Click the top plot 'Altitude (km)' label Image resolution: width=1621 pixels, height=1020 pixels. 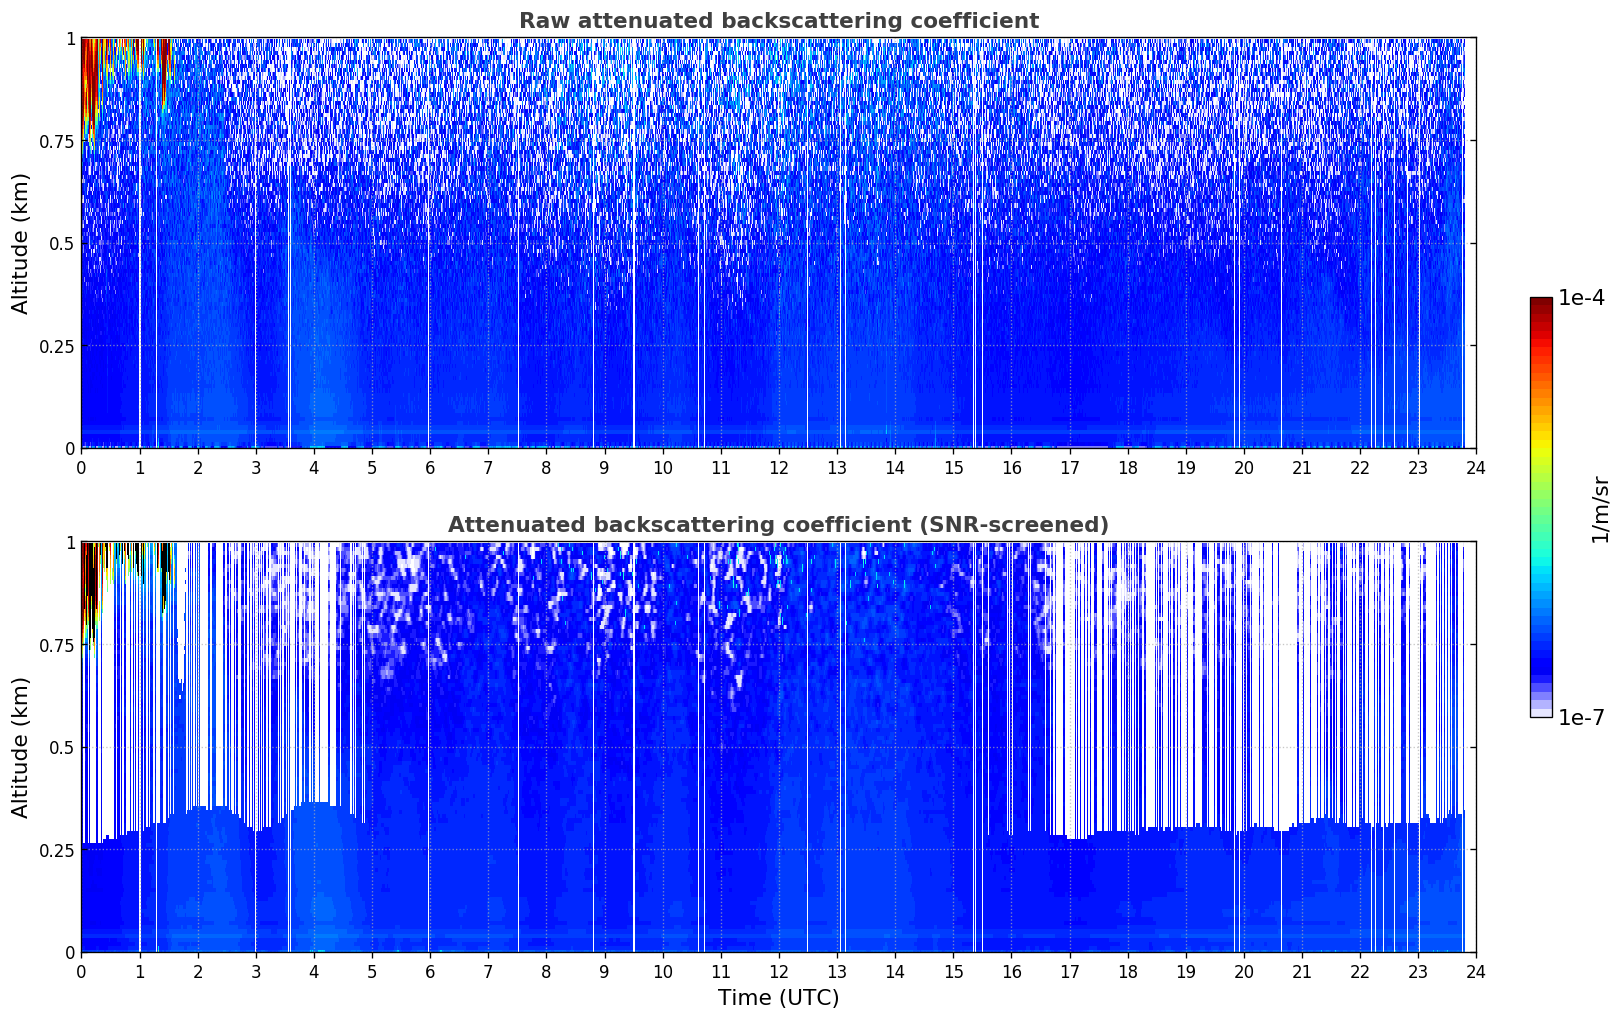(21, 243)
